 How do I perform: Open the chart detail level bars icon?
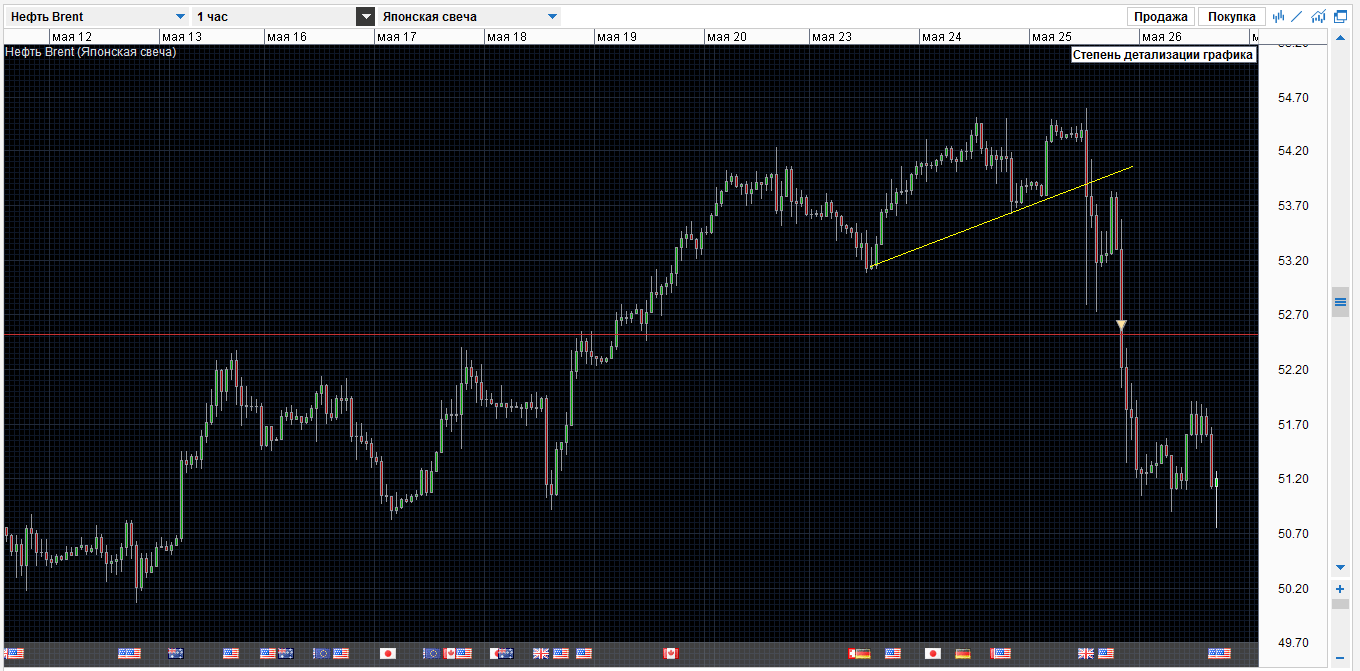coord(1278,16)
